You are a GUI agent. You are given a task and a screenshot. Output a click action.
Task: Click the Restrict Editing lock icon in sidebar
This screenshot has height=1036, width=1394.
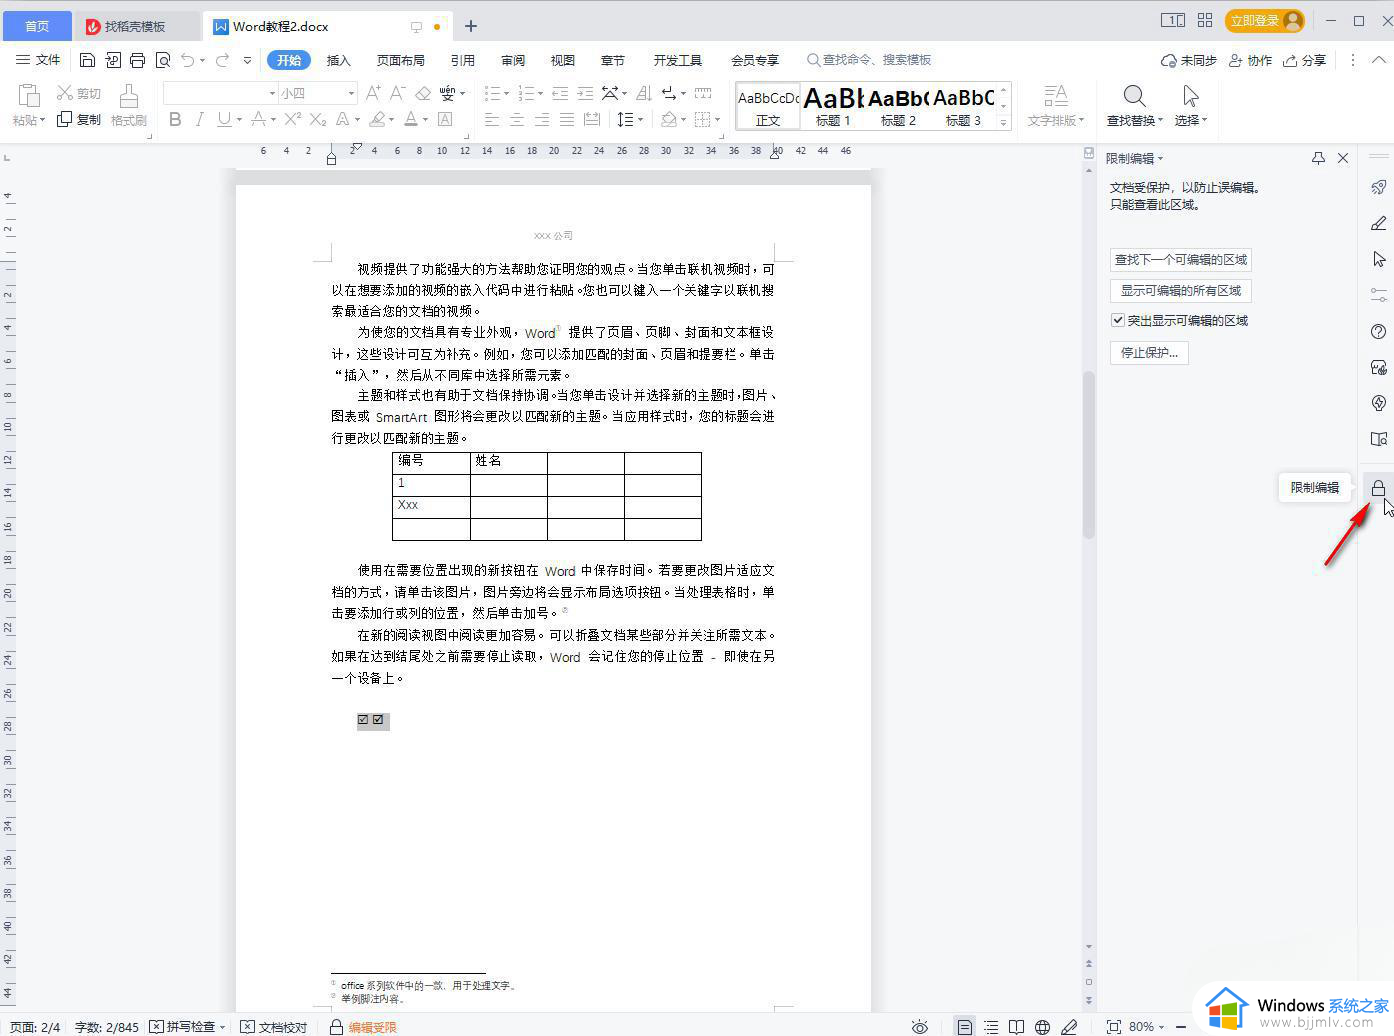click(1378, 487)
